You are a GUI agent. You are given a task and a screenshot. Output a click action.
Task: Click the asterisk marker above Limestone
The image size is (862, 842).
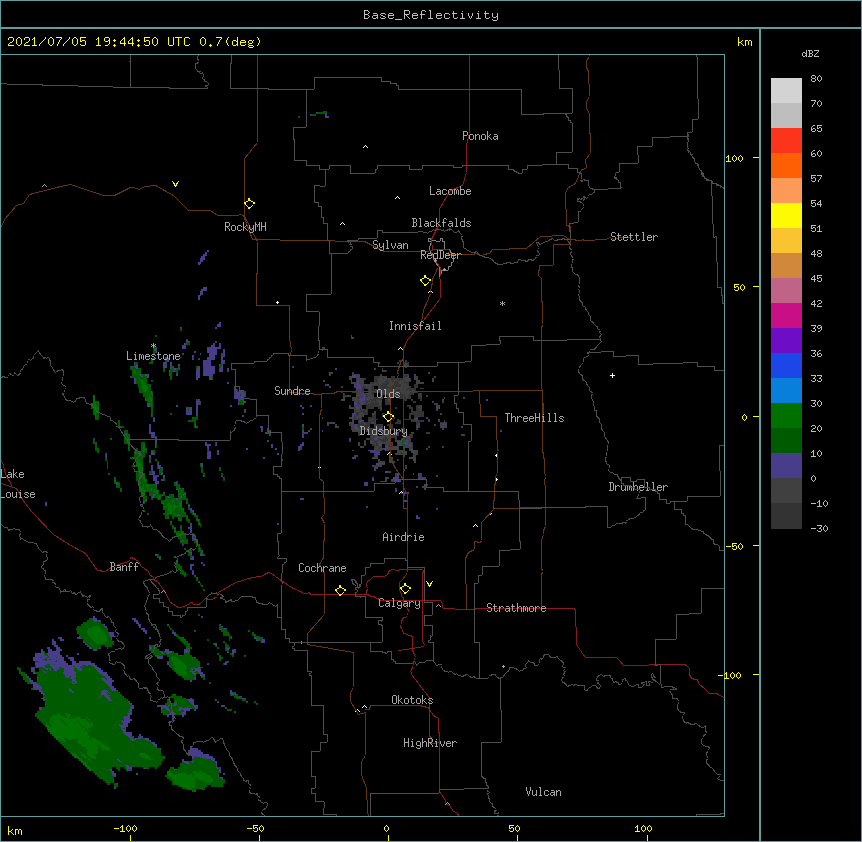pos(153,346)
